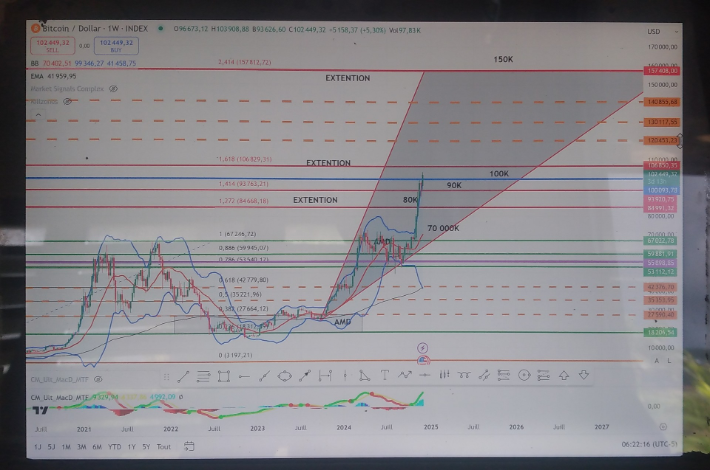Select the 1M time range
This screenshot has width=710, height=470.
click(66, 447)
